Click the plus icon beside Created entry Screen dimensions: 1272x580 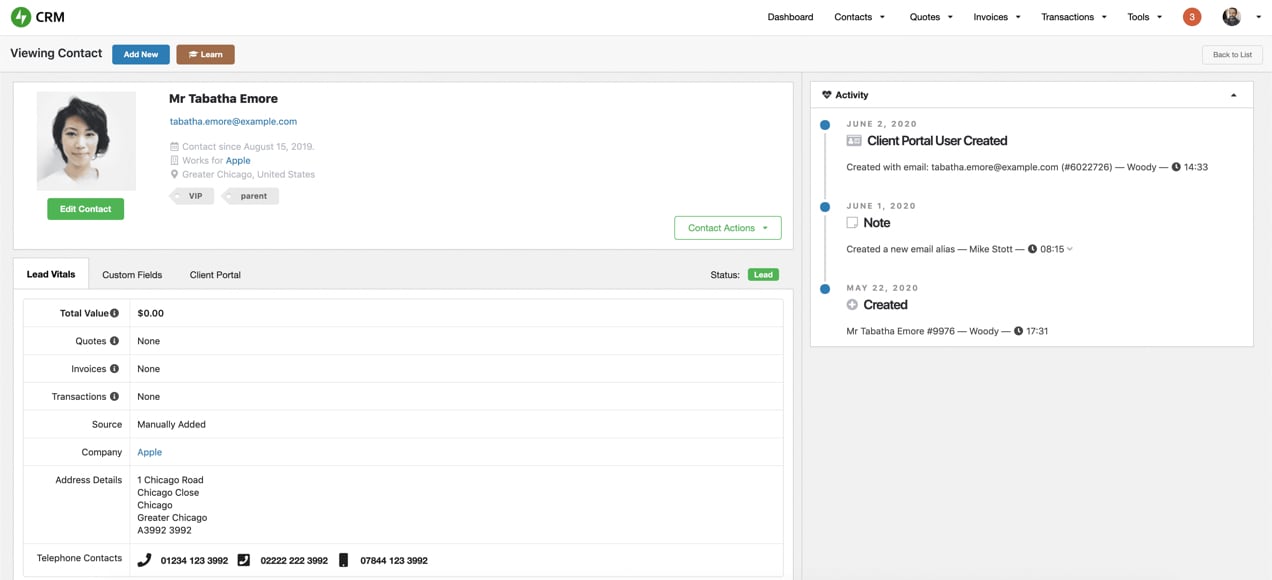pos(852,304)
